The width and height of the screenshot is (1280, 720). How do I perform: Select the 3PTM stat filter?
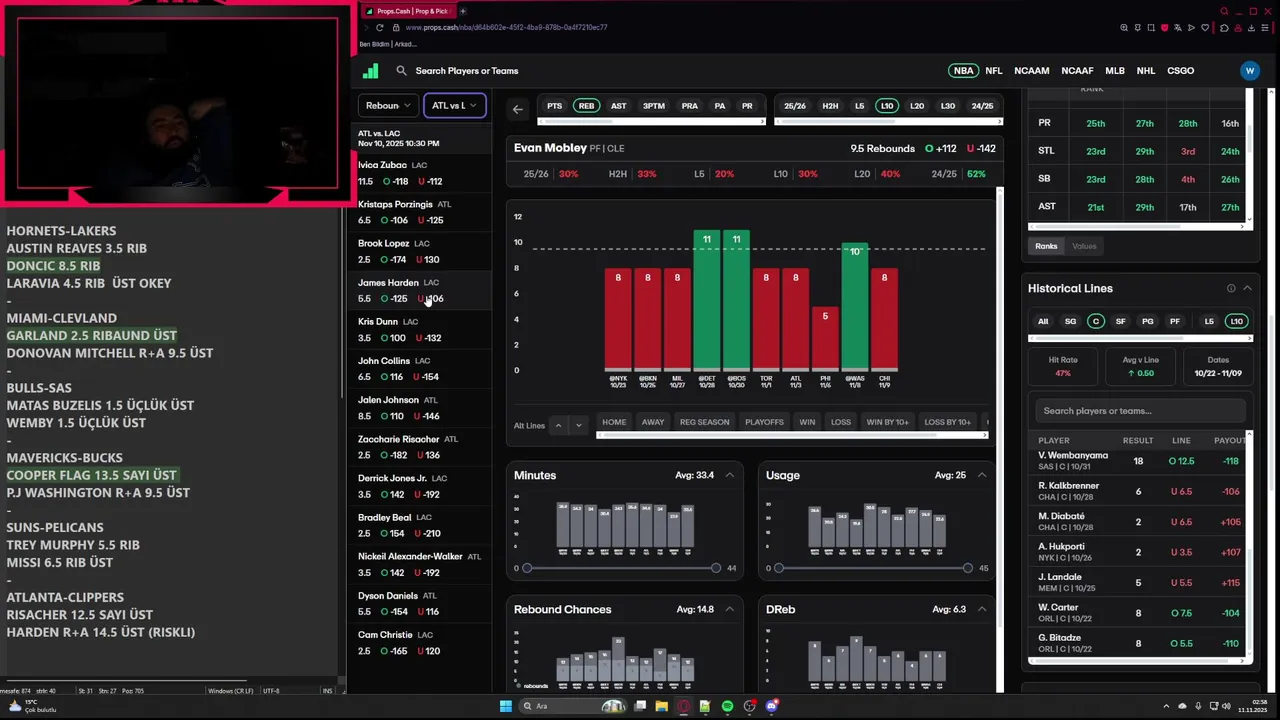pos(653,106)
